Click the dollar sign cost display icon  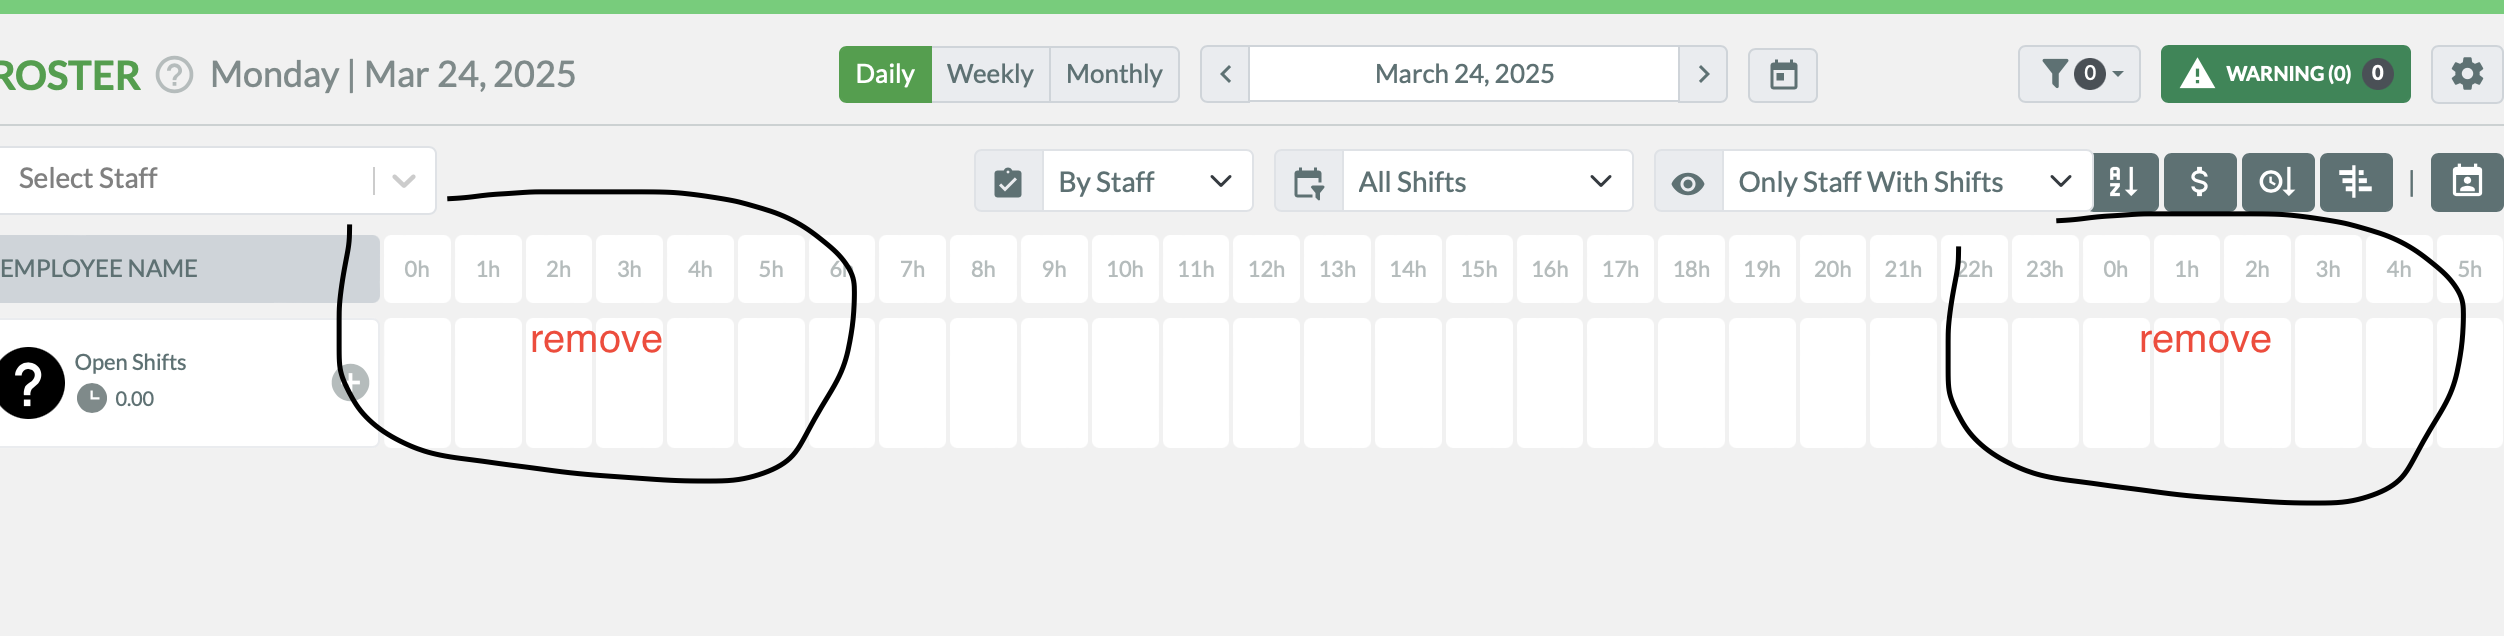2200,181
